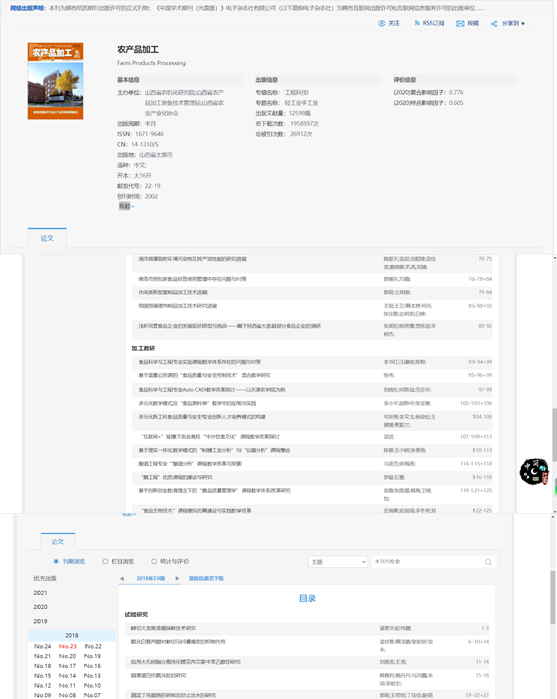Select the 栏目浏览 radio button
The width and height of the screenshot is (557, 699).
[x=105, y=562]
